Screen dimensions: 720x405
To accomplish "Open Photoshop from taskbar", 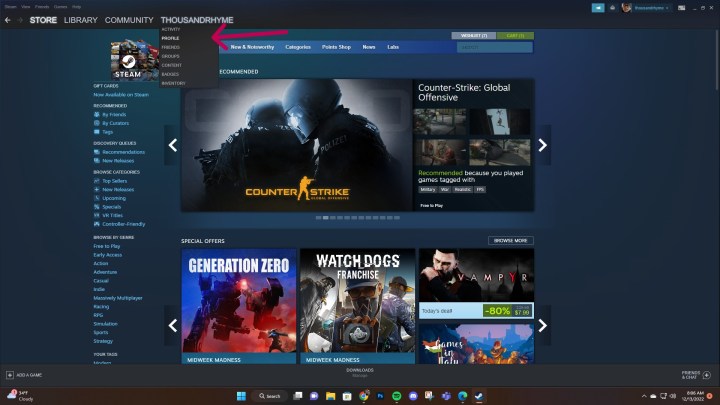I will click(x=380, y=396).
